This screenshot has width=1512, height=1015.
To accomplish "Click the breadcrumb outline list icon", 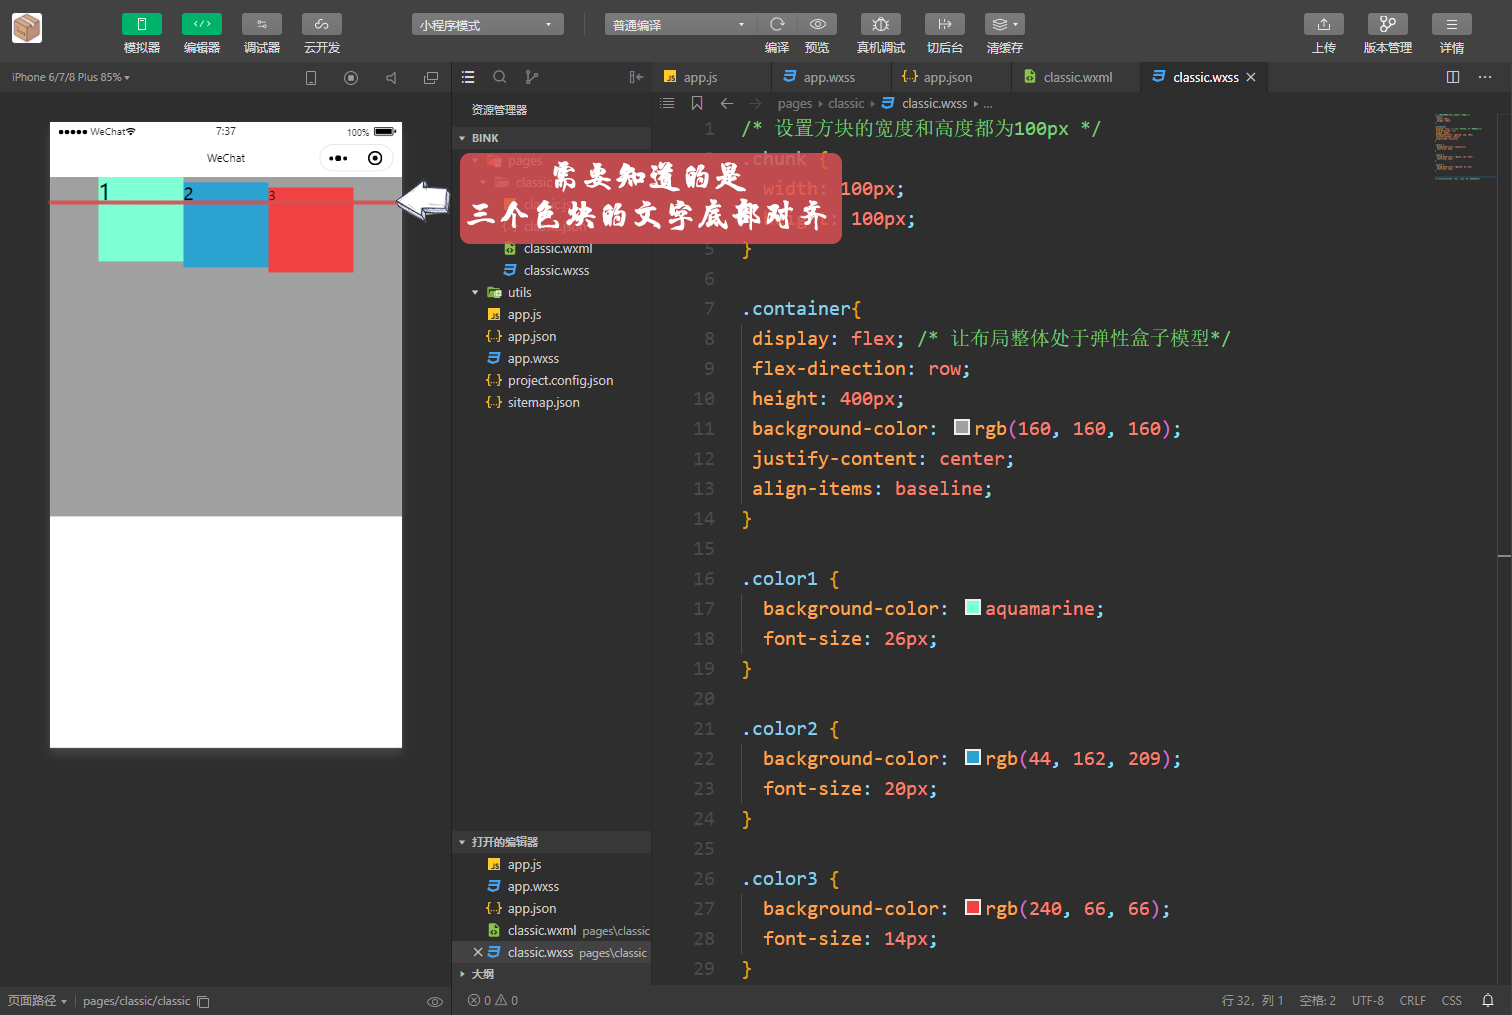I will tap(668, 103).
